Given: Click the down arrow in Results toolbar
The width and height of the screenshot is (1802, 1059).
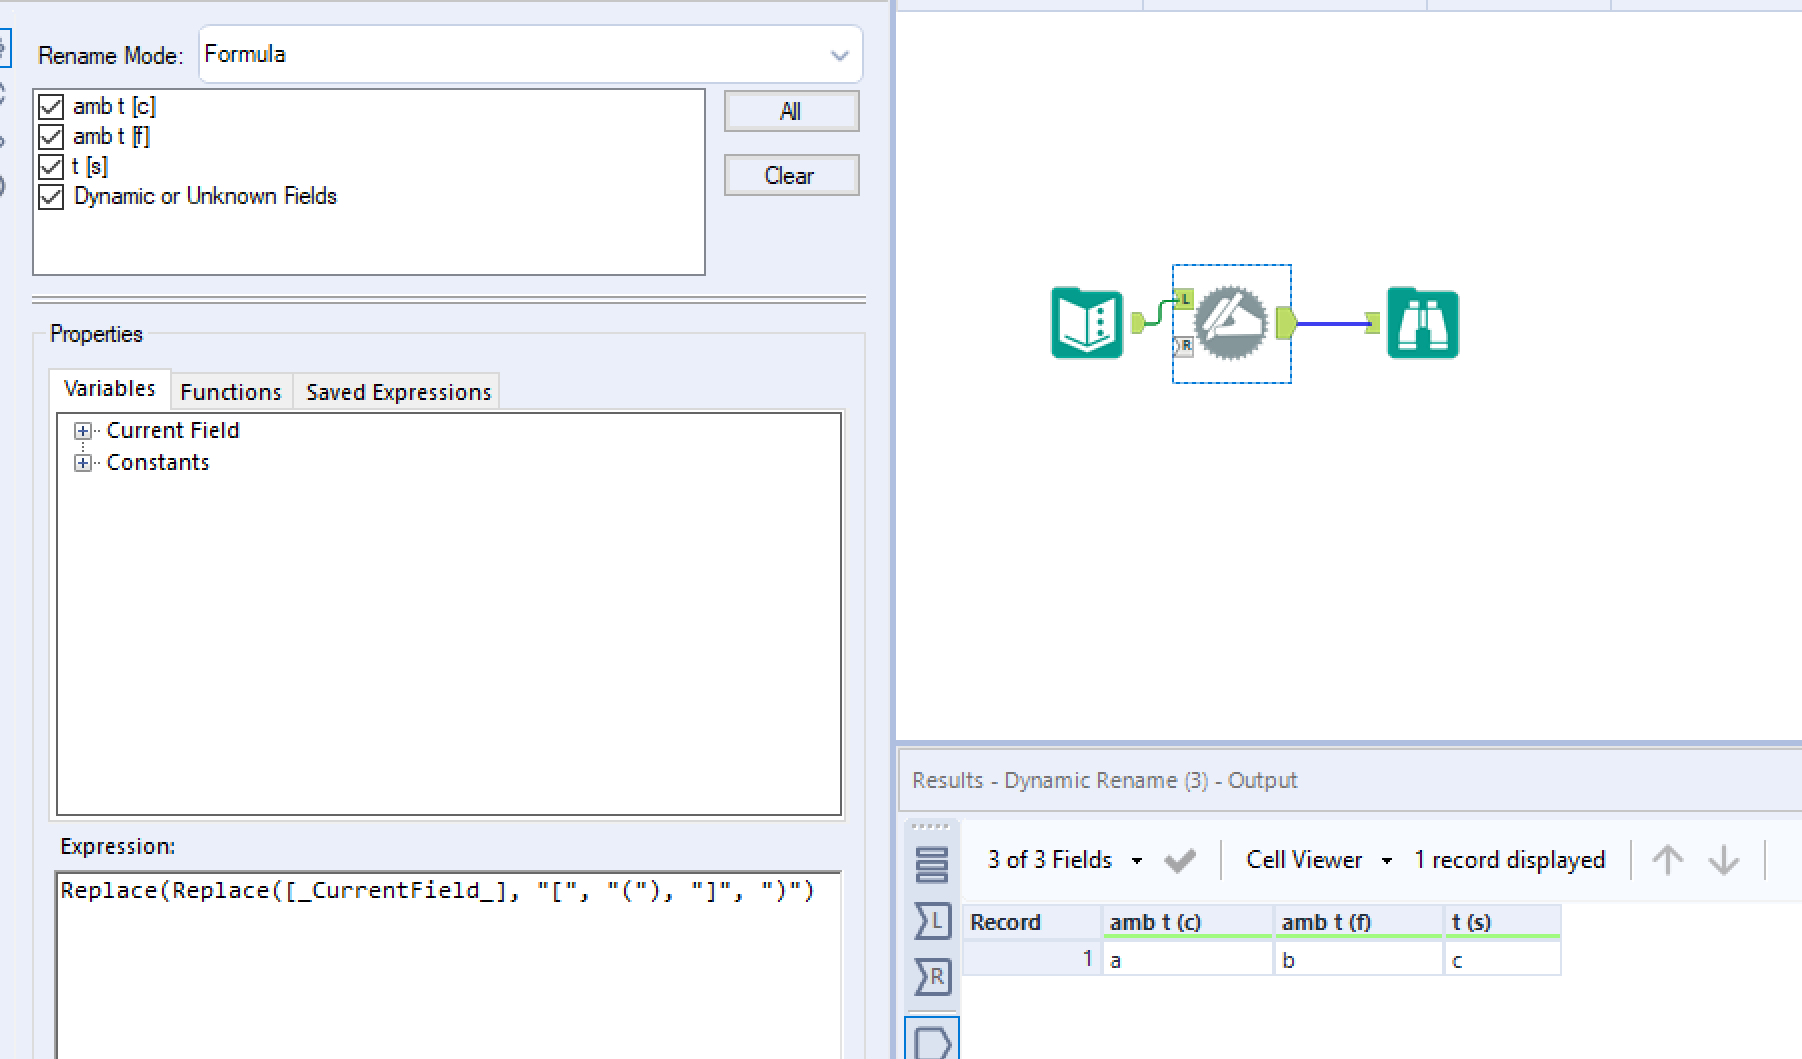Looking at the screenshot, I should point(1723,860).
